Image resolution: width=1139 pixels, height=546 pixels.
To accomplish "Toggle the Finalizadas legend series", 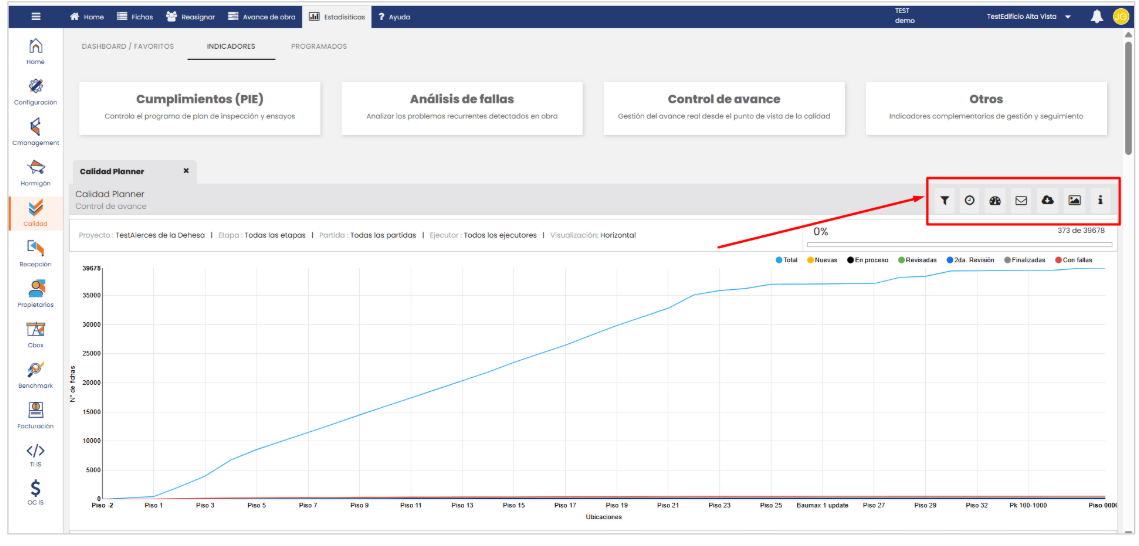I will pyautogui.click(x=1024, y=260).
